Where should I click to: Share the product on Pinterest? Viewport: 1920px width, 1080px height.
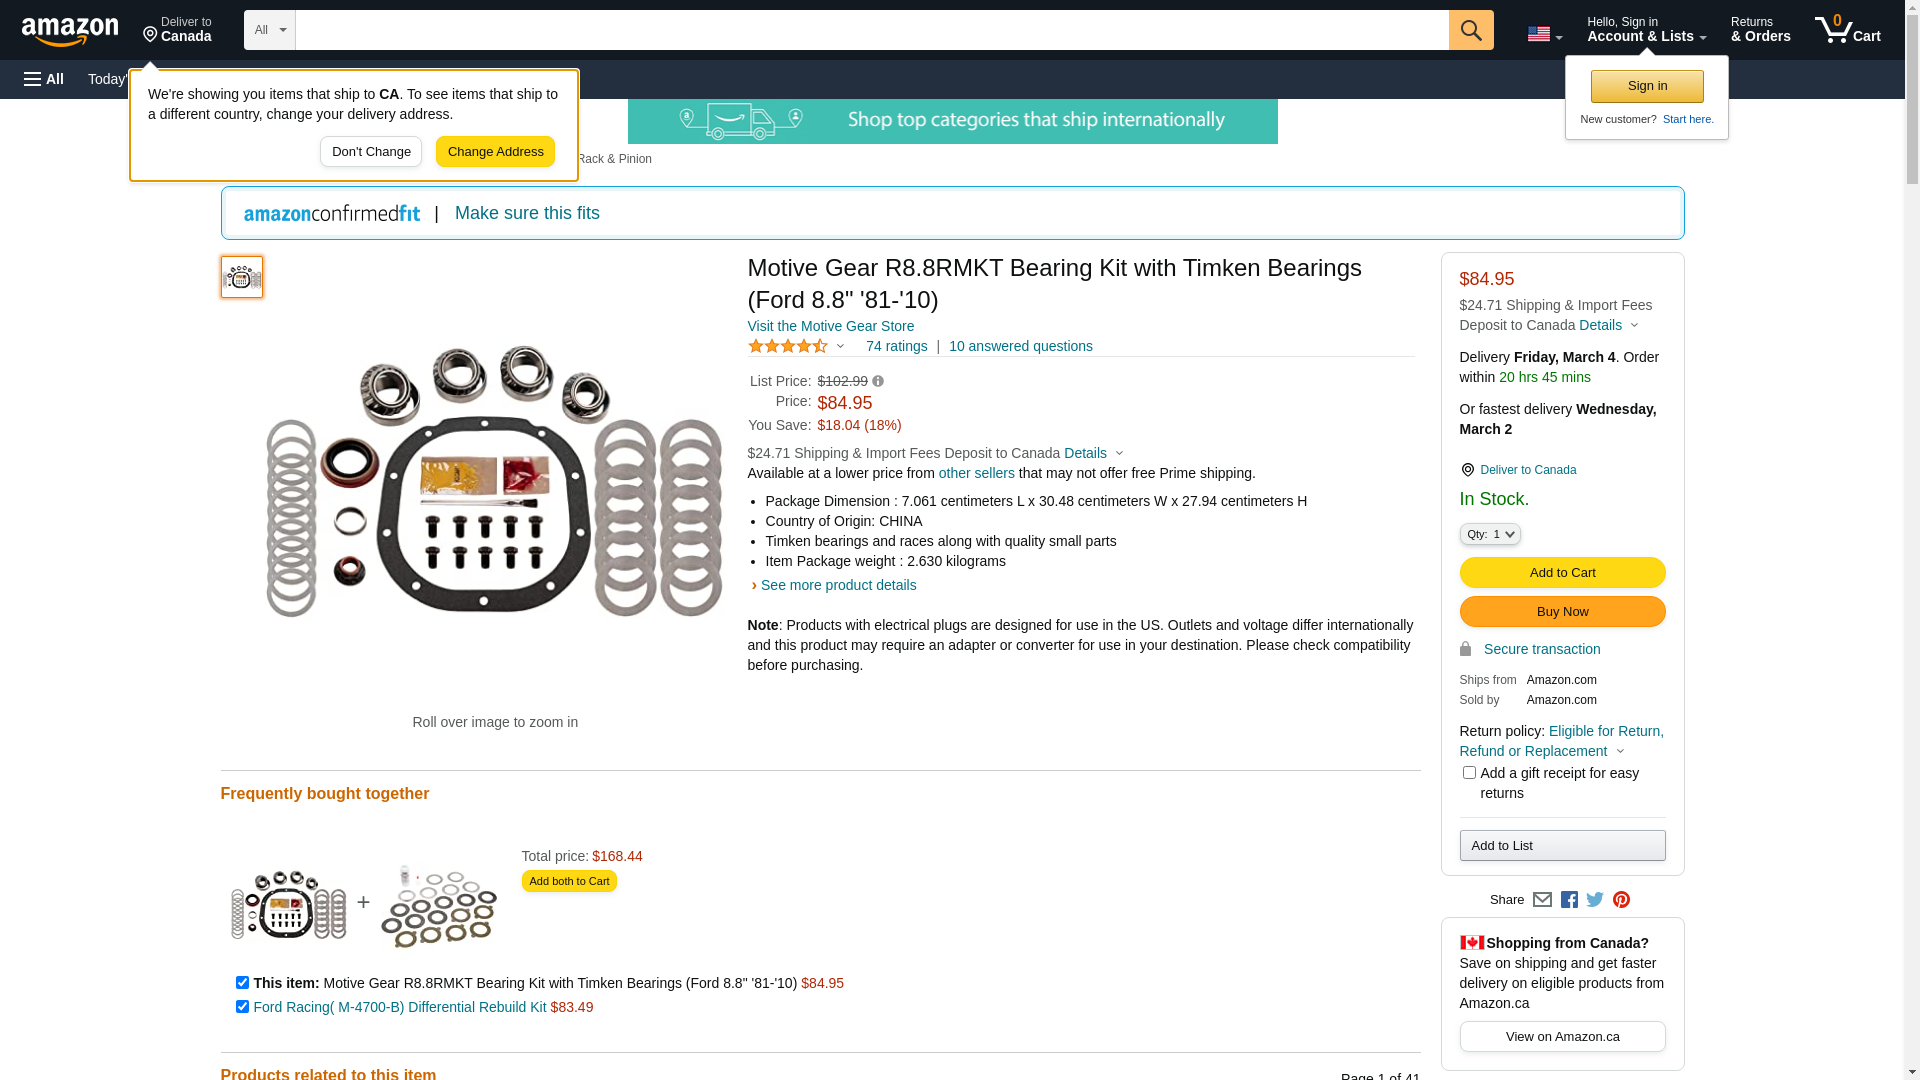[1621, 900]
